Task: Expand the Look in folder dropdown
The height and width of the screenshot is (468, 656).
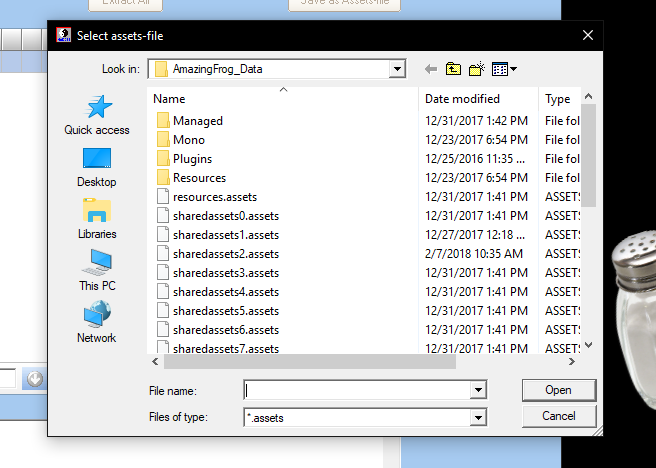Action: 397,69
